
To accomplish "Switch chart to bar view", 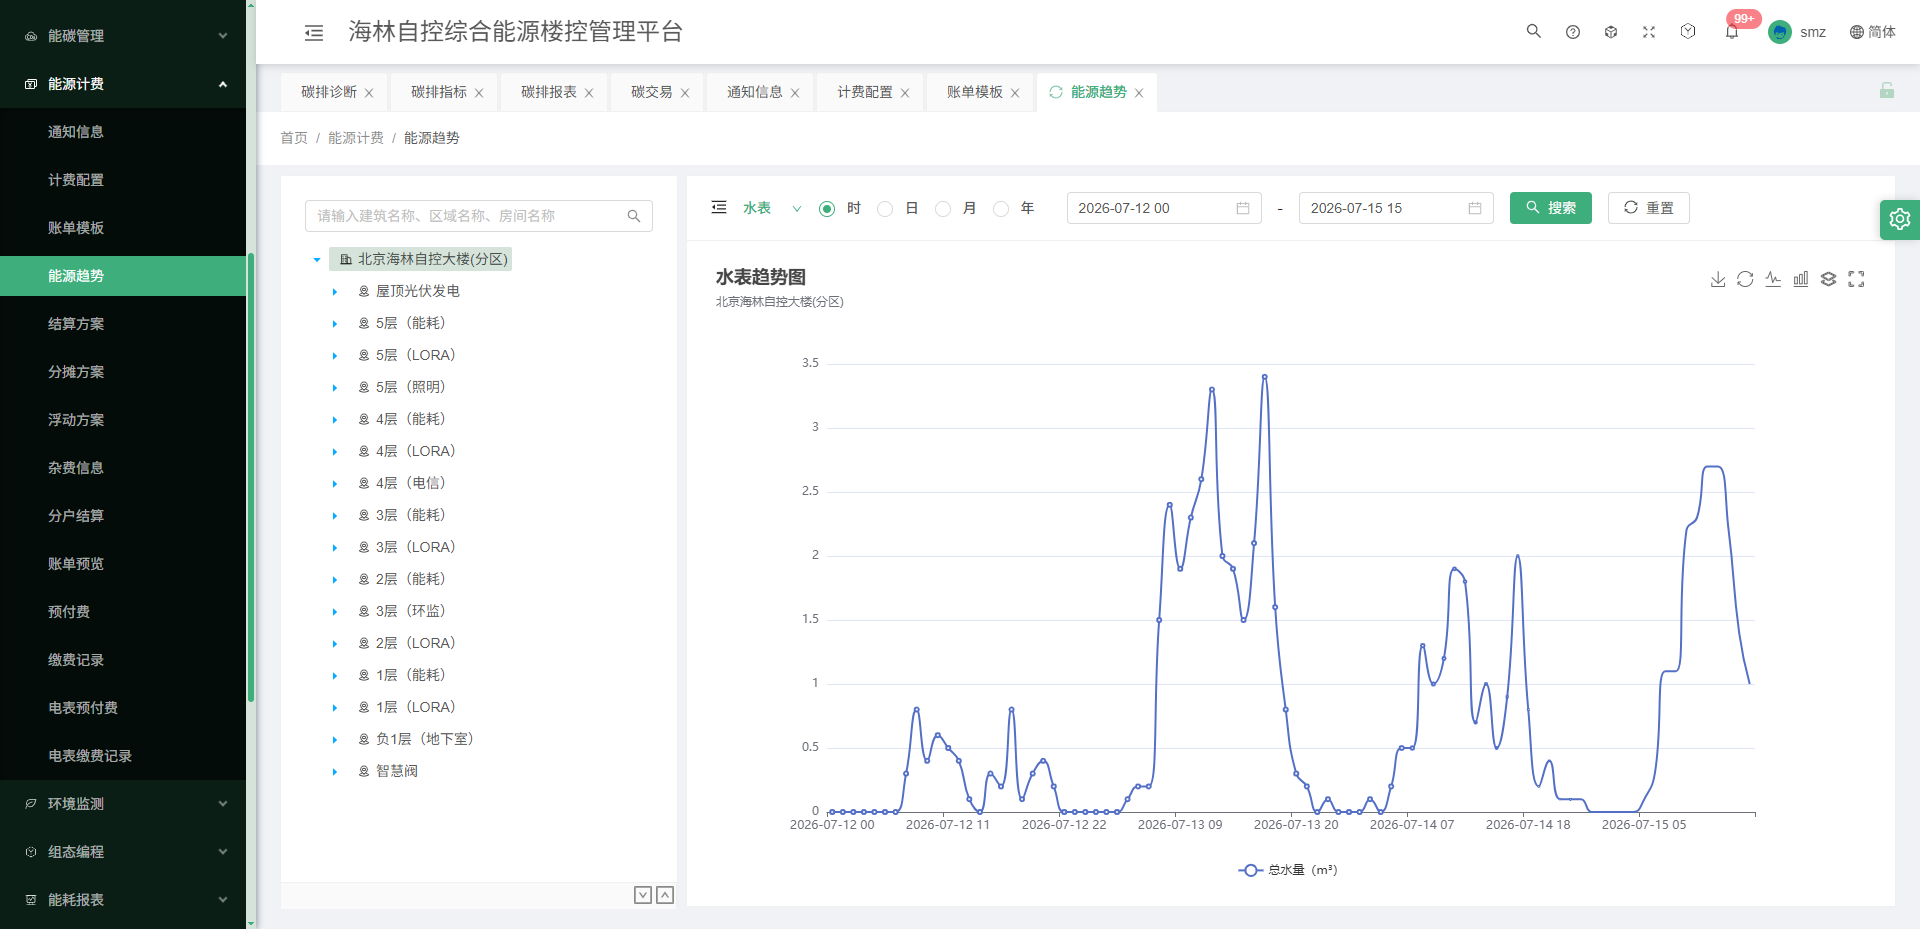I will click(1801, 279).
